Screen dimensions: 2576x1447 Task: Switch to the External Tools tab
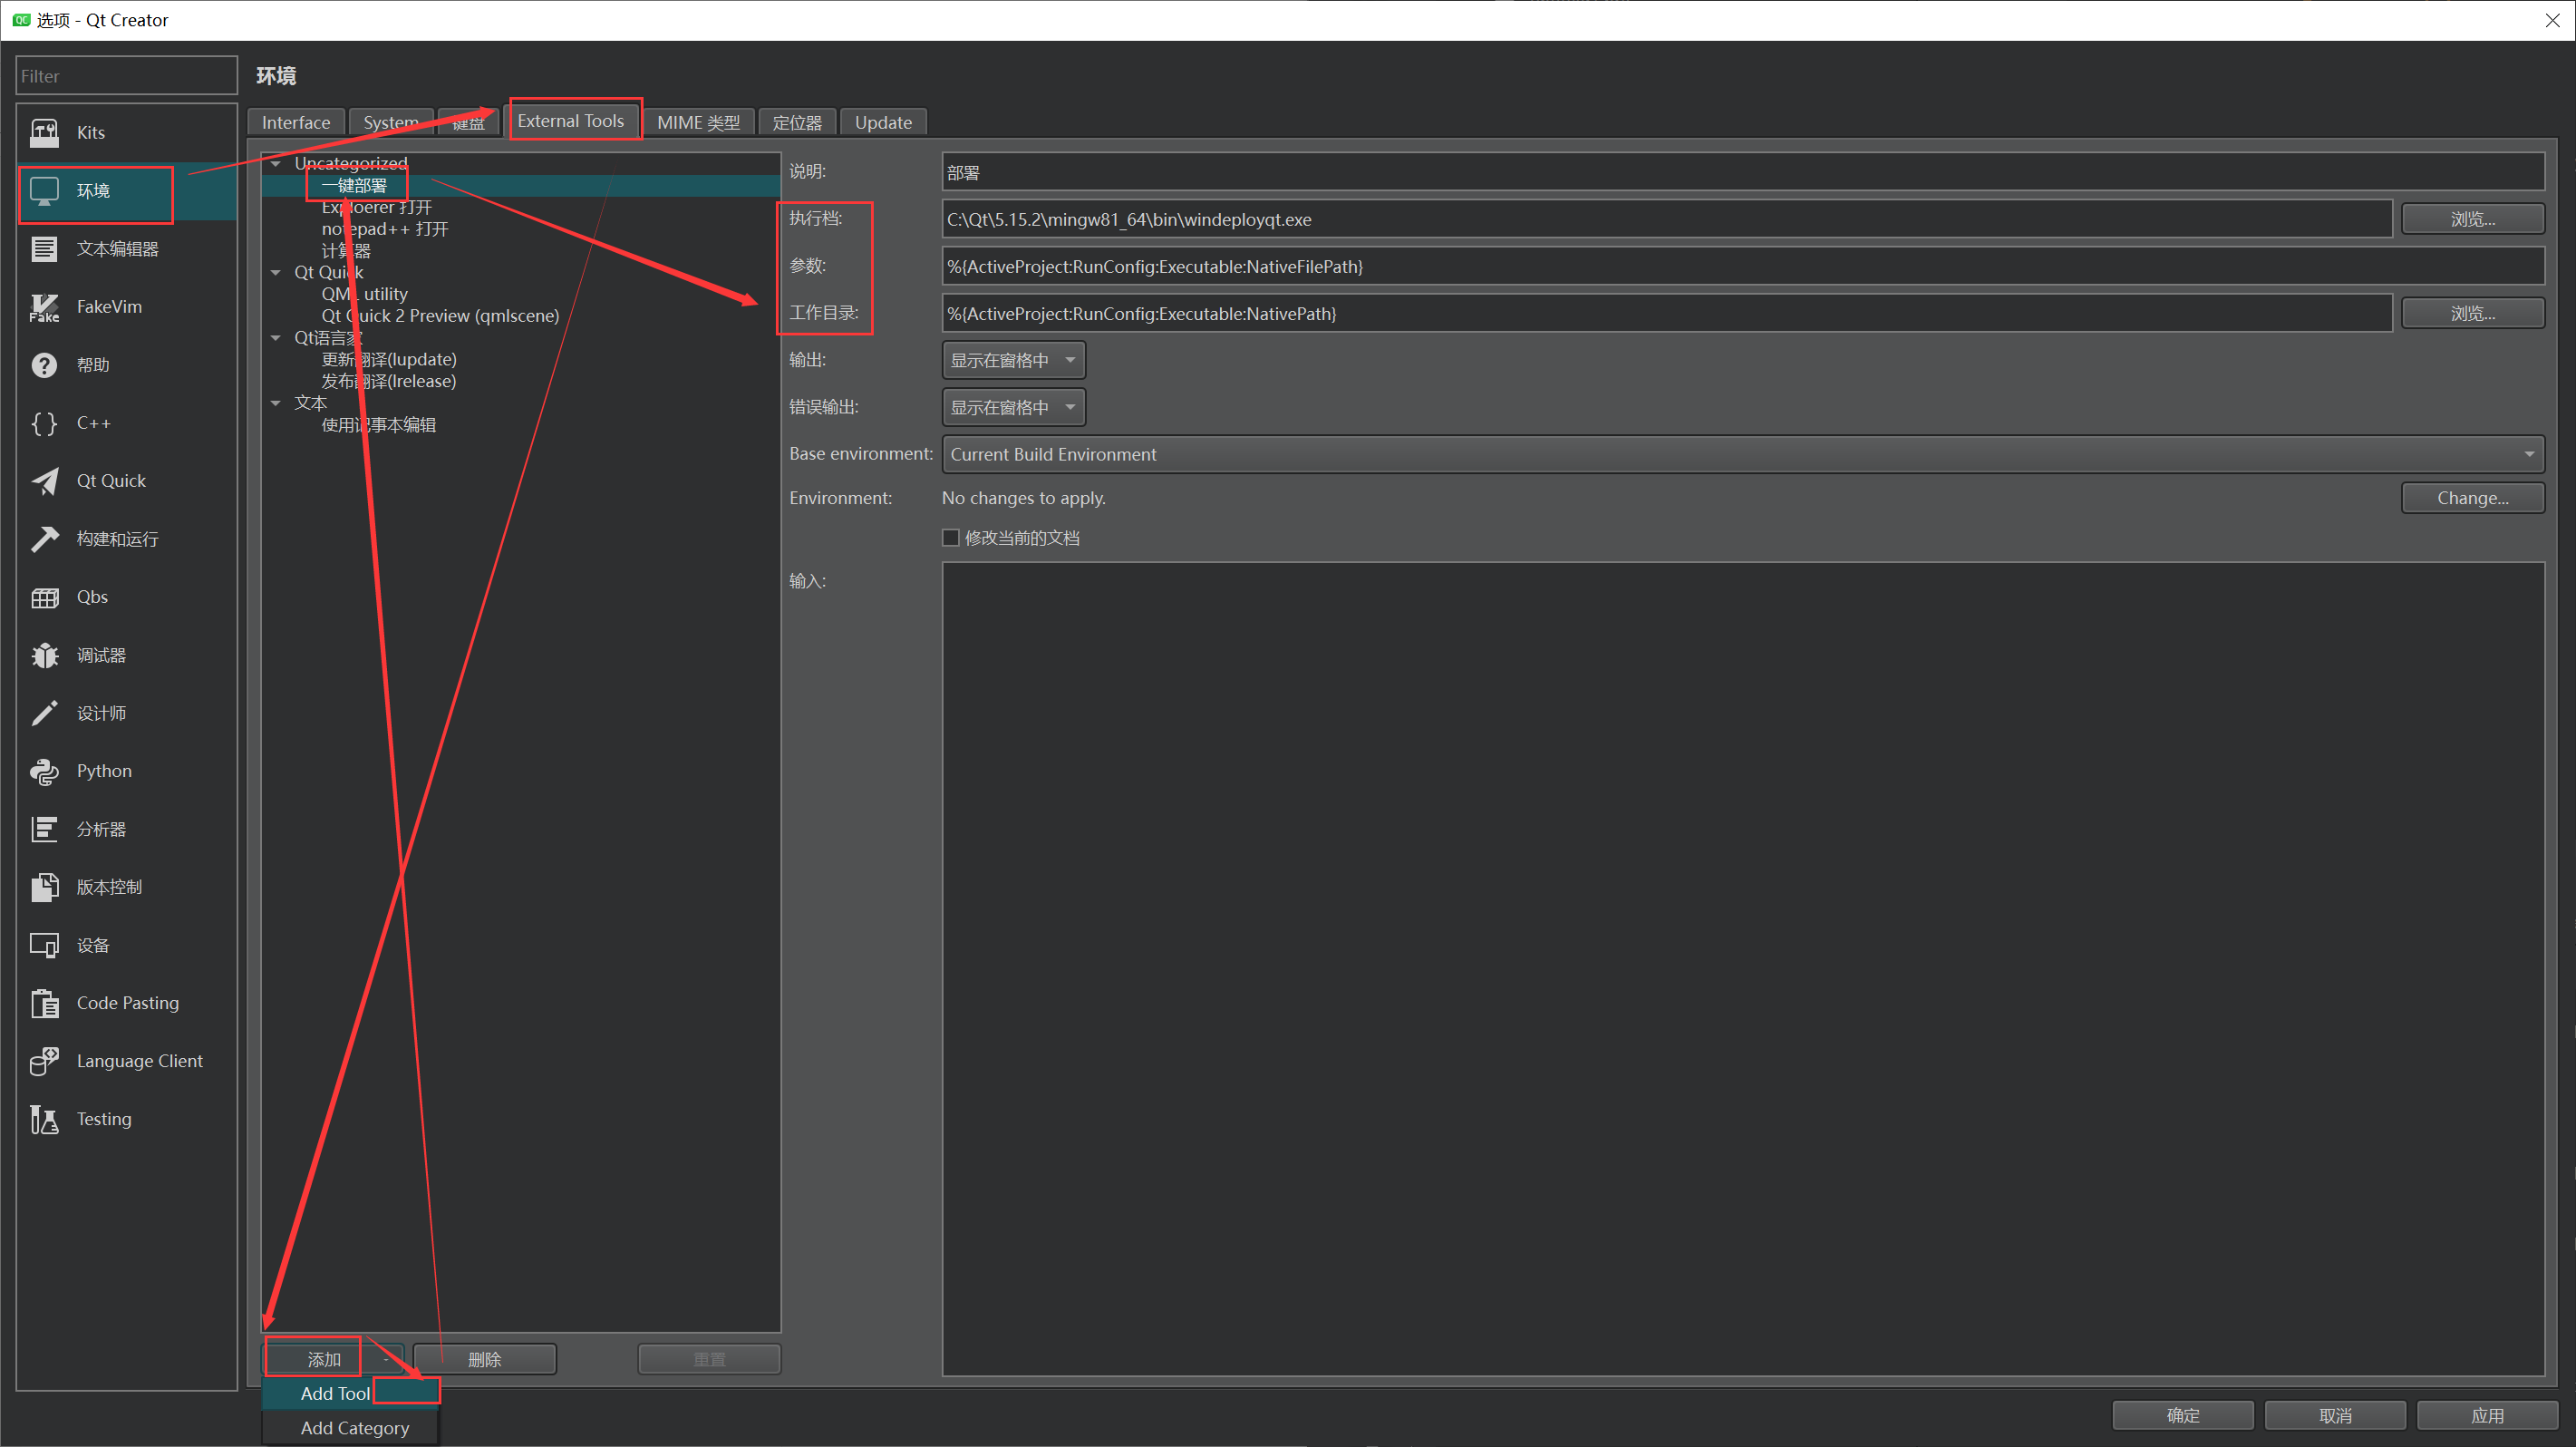(571, 121)
